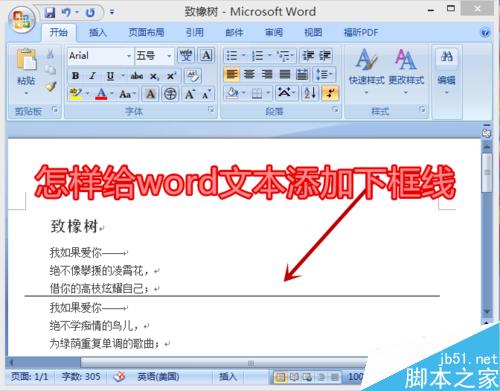Viewport: 500px width, 391px height.
Task: Redo the last action
Action: coord(90,13)
